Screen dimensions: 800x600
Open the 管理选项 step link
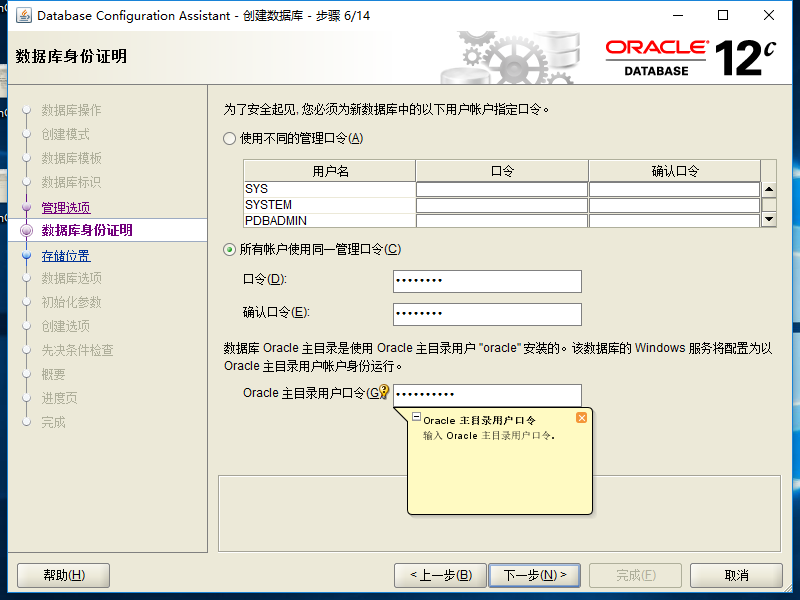tap(66, 208)
